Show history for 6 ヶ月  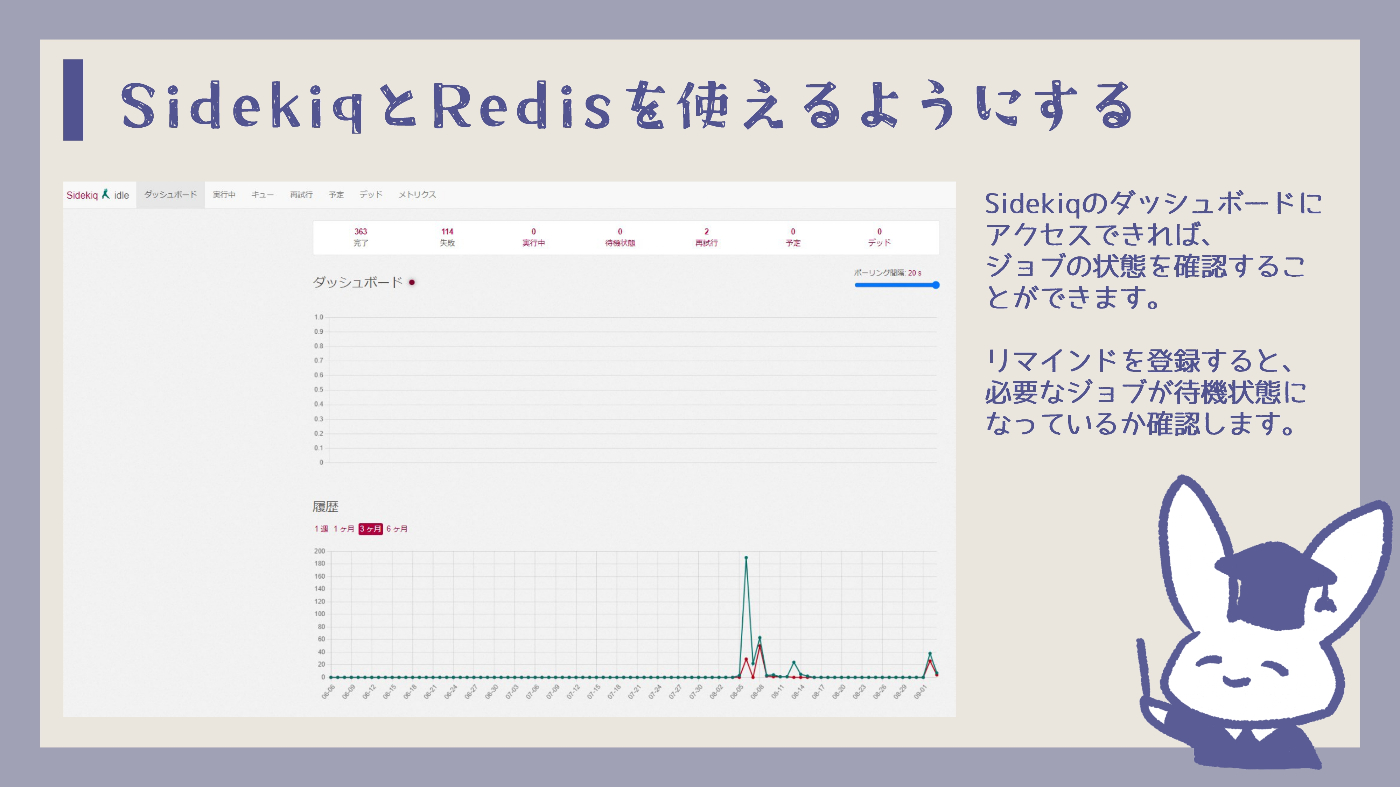tap(397, 529)
